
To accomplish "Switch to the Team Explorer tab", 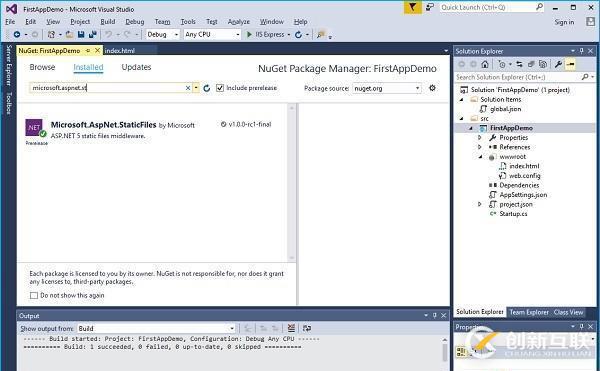I will click(529, 312).
